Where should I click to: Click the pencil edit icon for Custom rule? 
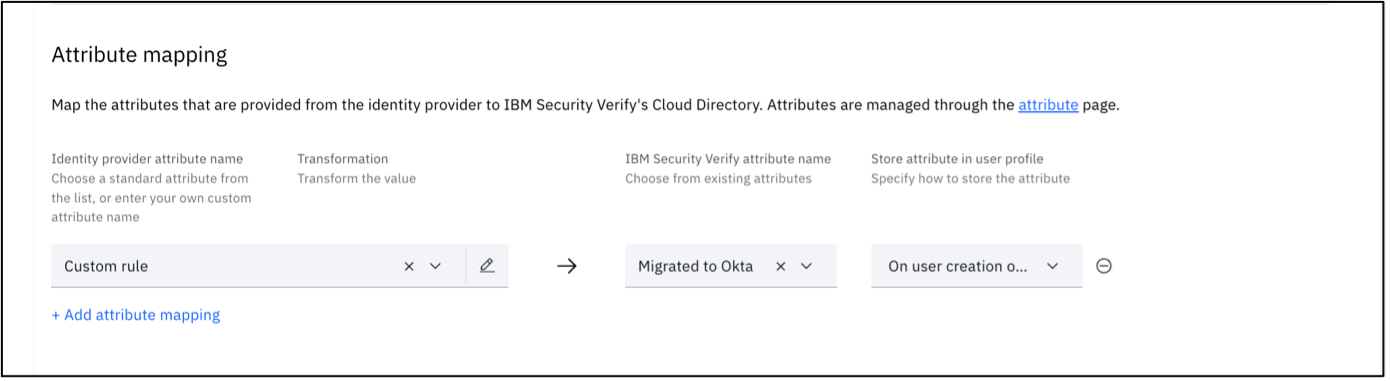[x=487, y=266]
